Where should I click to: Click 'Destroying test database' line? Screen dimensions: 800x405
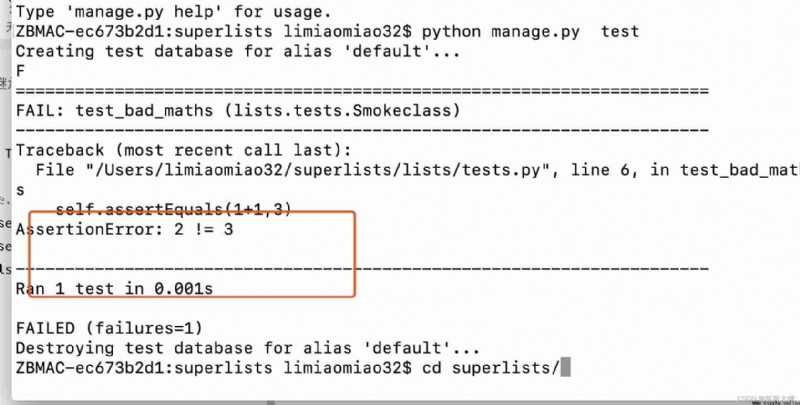point(248,348)
